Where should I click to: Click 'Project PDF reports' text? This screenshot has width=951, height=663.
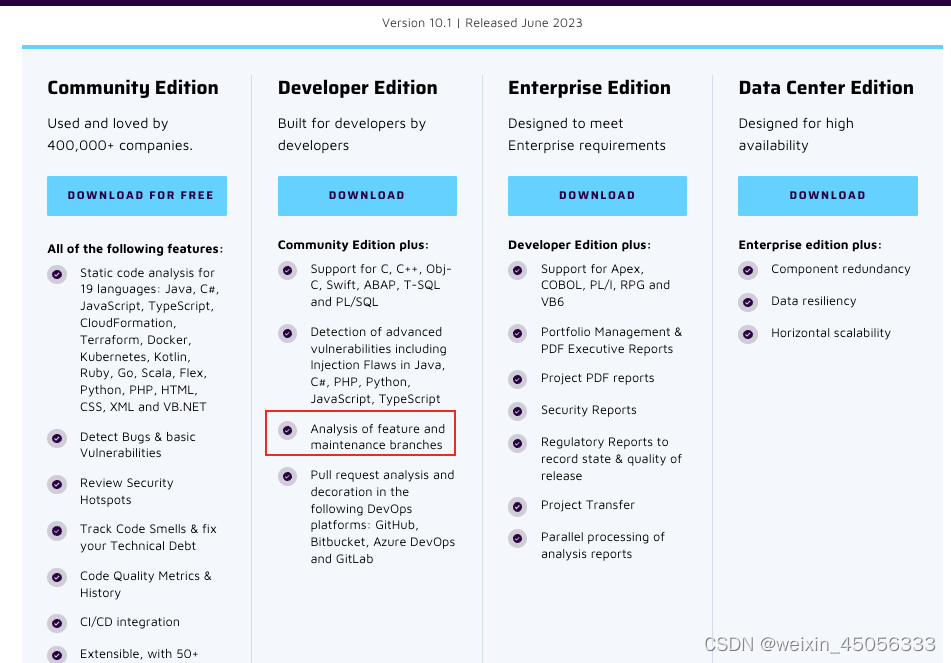point(597,379)
